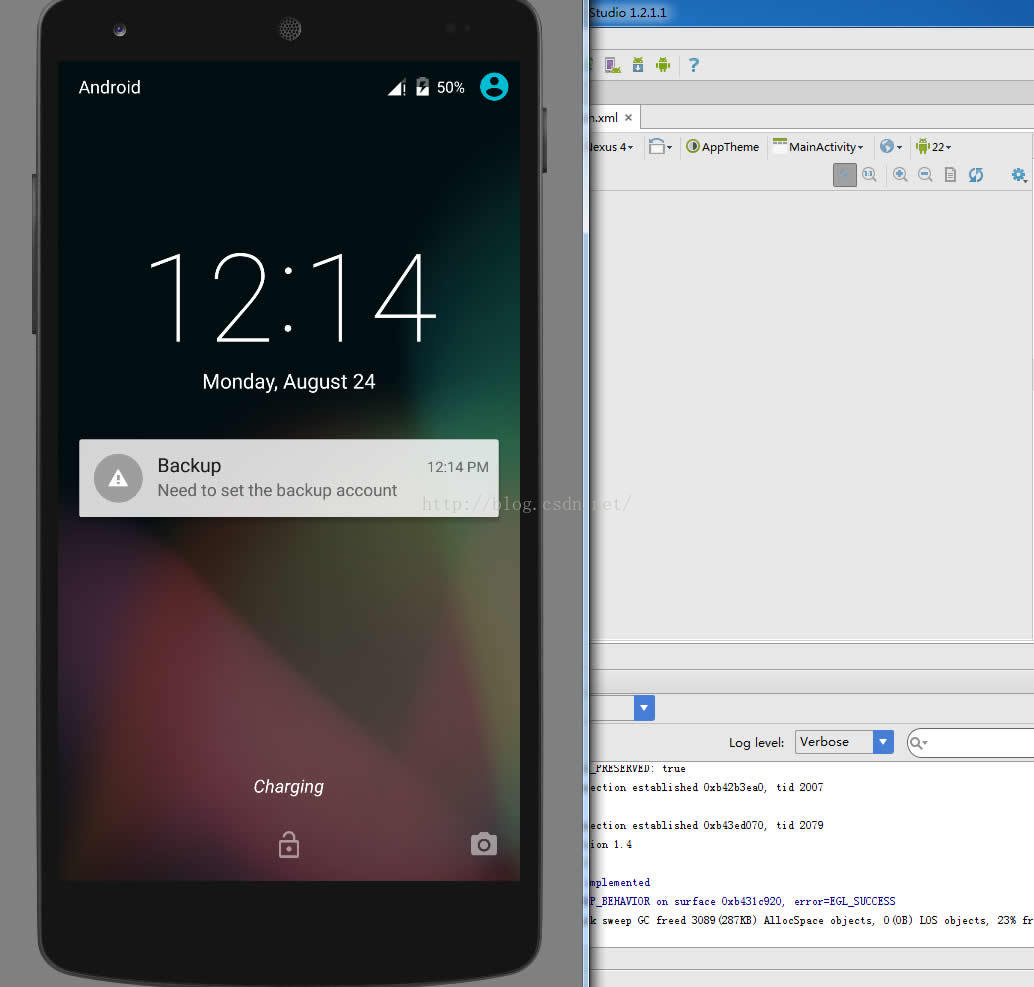This screenshot has width=1034, height=987.
Task: Click the 50% battery percentage text
Action: coord(450,88)
